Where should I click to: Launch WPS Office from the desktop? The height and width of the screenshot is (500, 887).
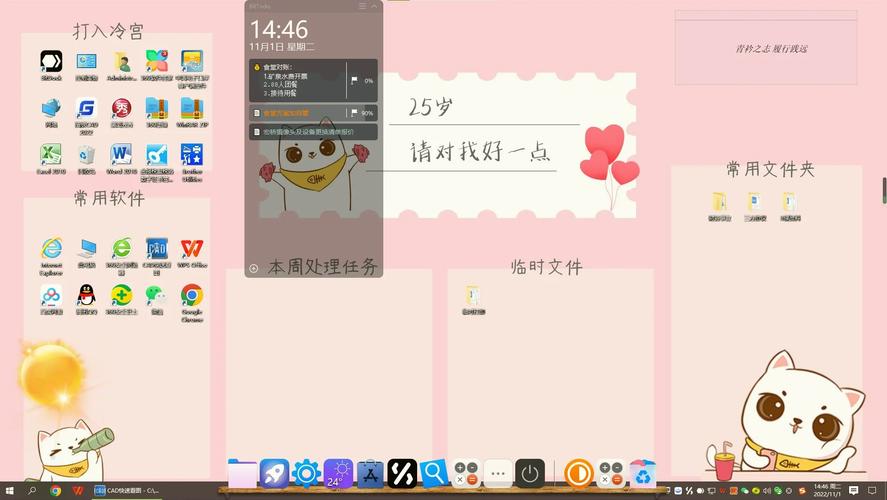click(x=191, y=249)
